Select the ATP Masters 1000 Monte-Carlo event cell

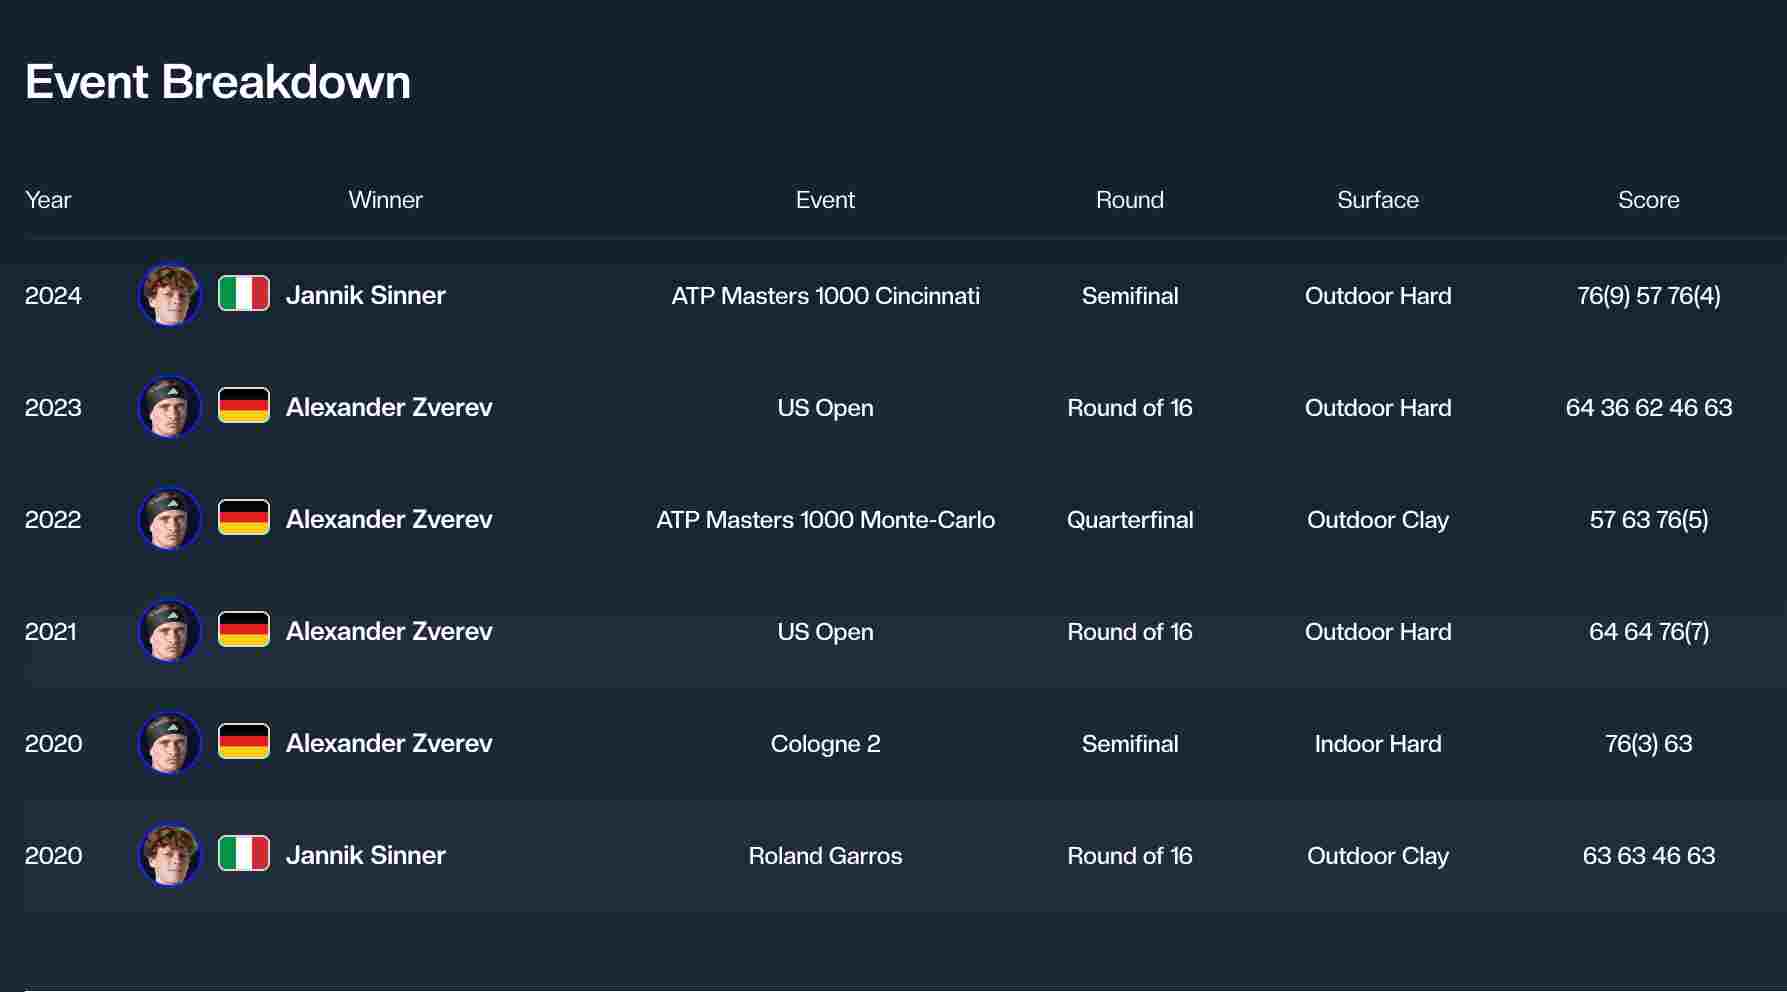pos(825,520)
